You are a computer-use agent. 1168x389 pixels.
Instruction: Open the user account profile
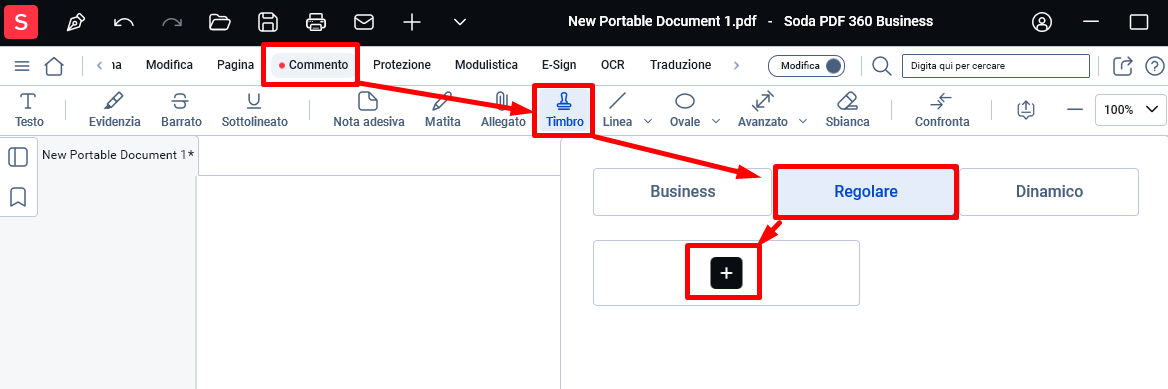click(1041, 22)
